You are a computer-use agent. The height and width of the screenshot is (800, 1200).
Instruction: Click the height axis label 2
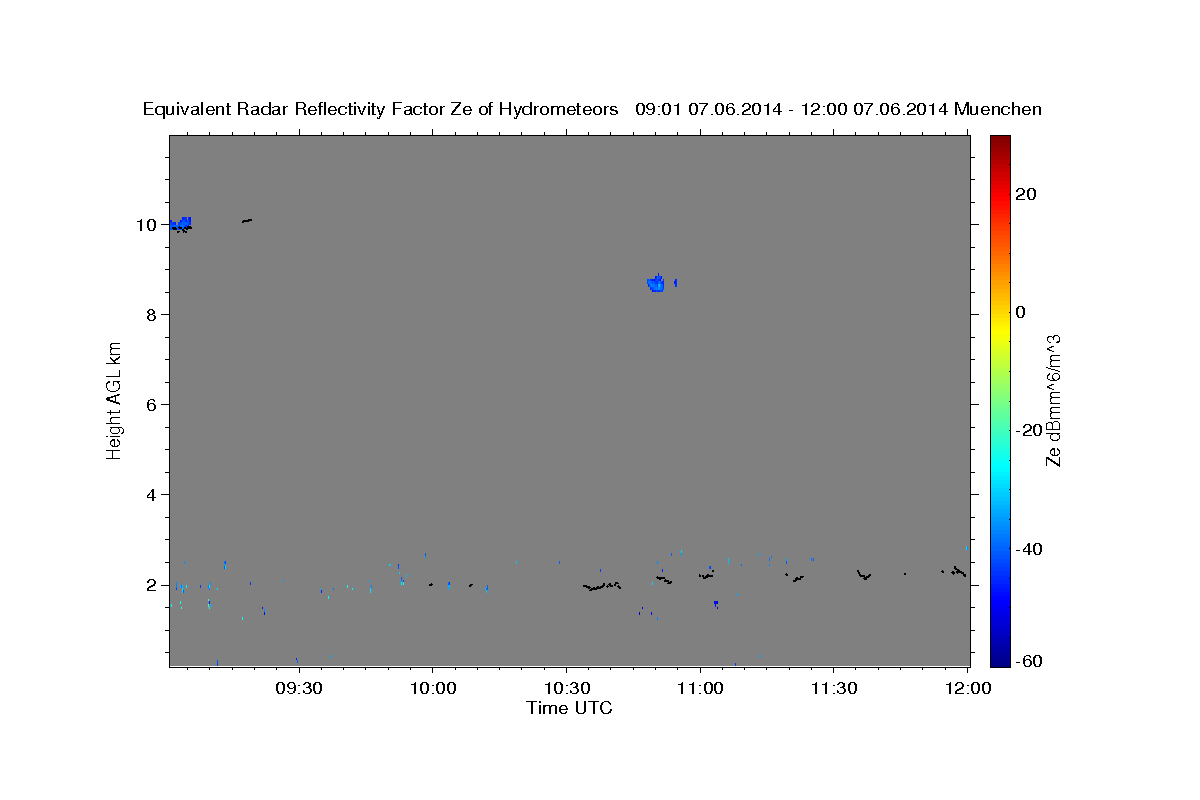tap(151, 584)
